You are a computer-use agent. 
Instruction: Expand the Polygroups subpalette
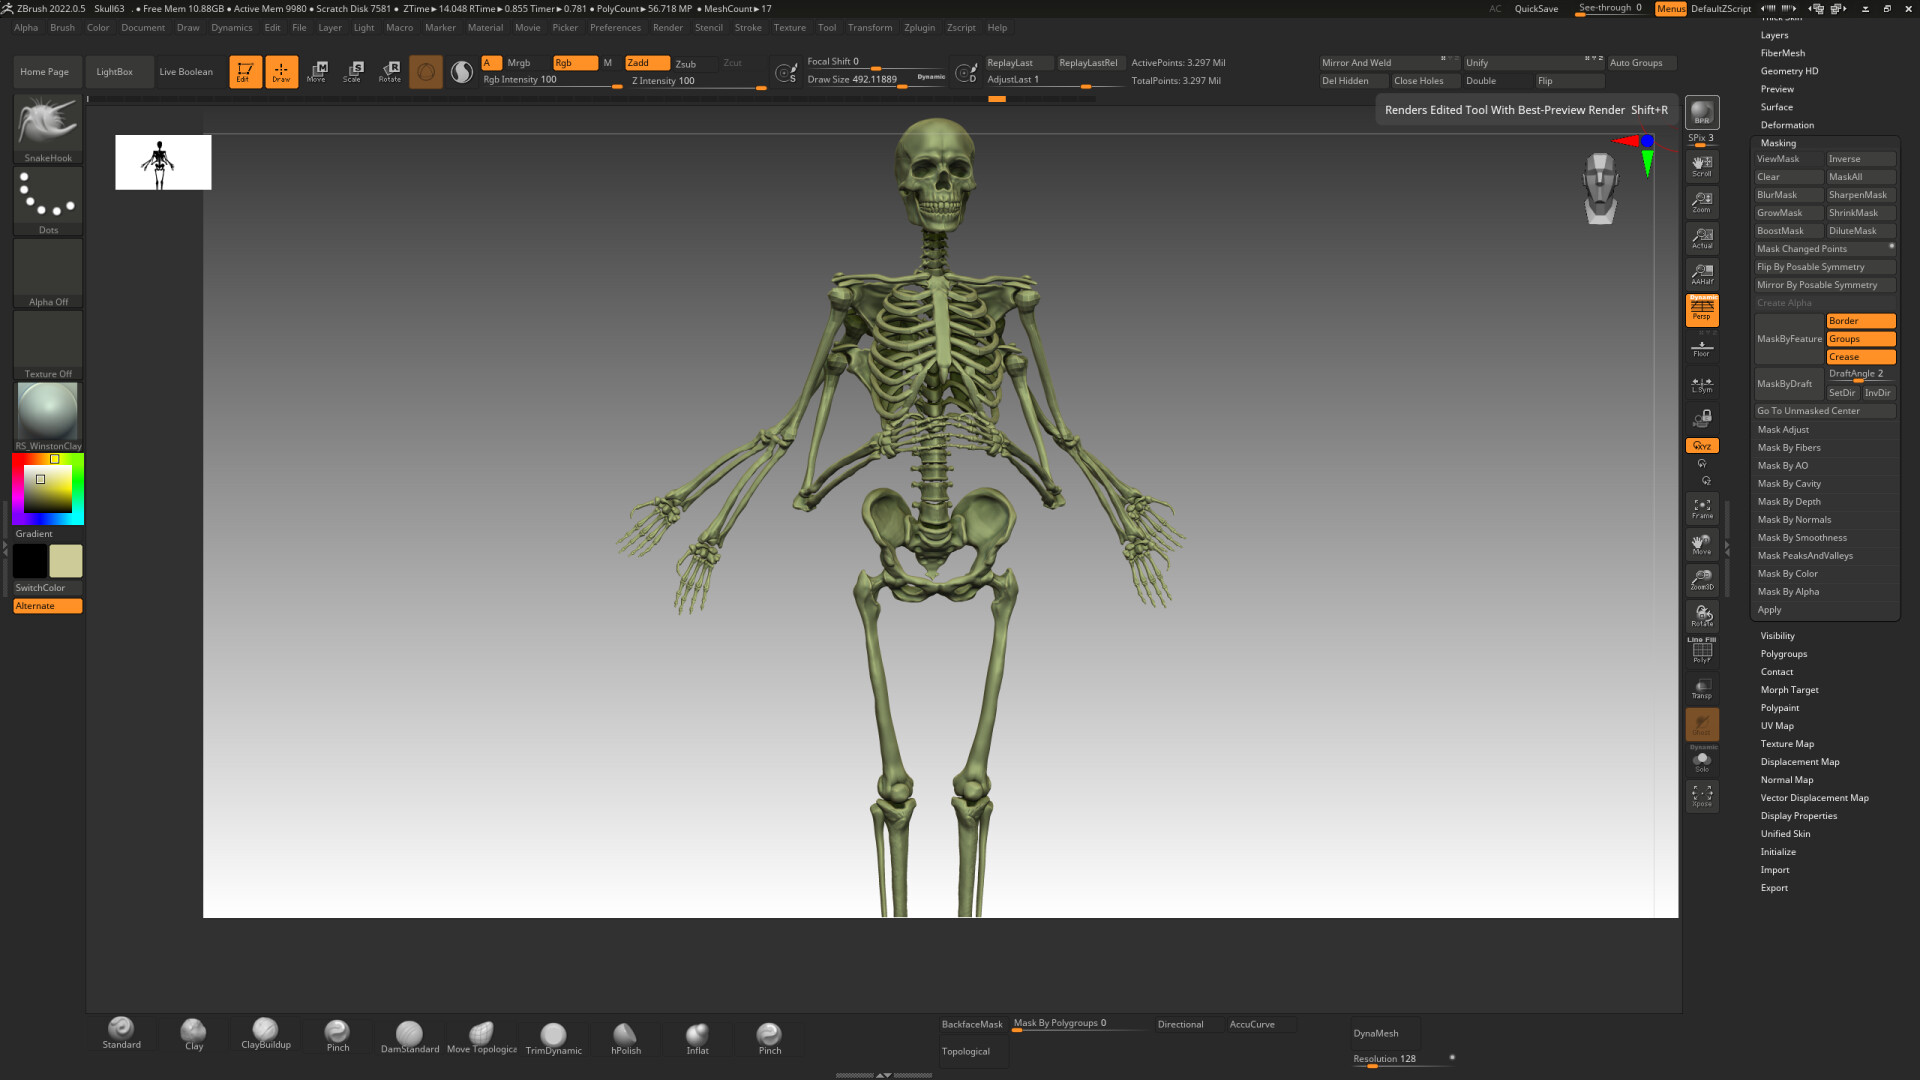click(x=1783, y=654)
